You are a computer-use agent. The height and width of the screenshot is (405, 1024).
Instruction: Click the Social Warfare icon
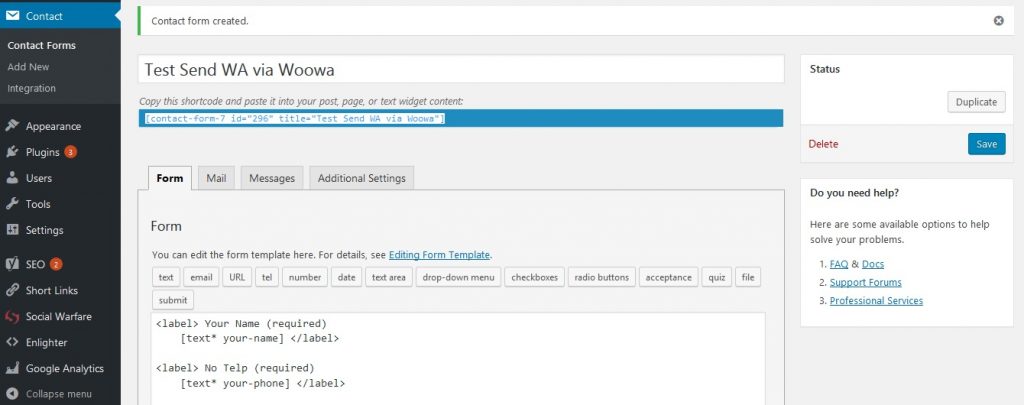[x=12, y=317]
